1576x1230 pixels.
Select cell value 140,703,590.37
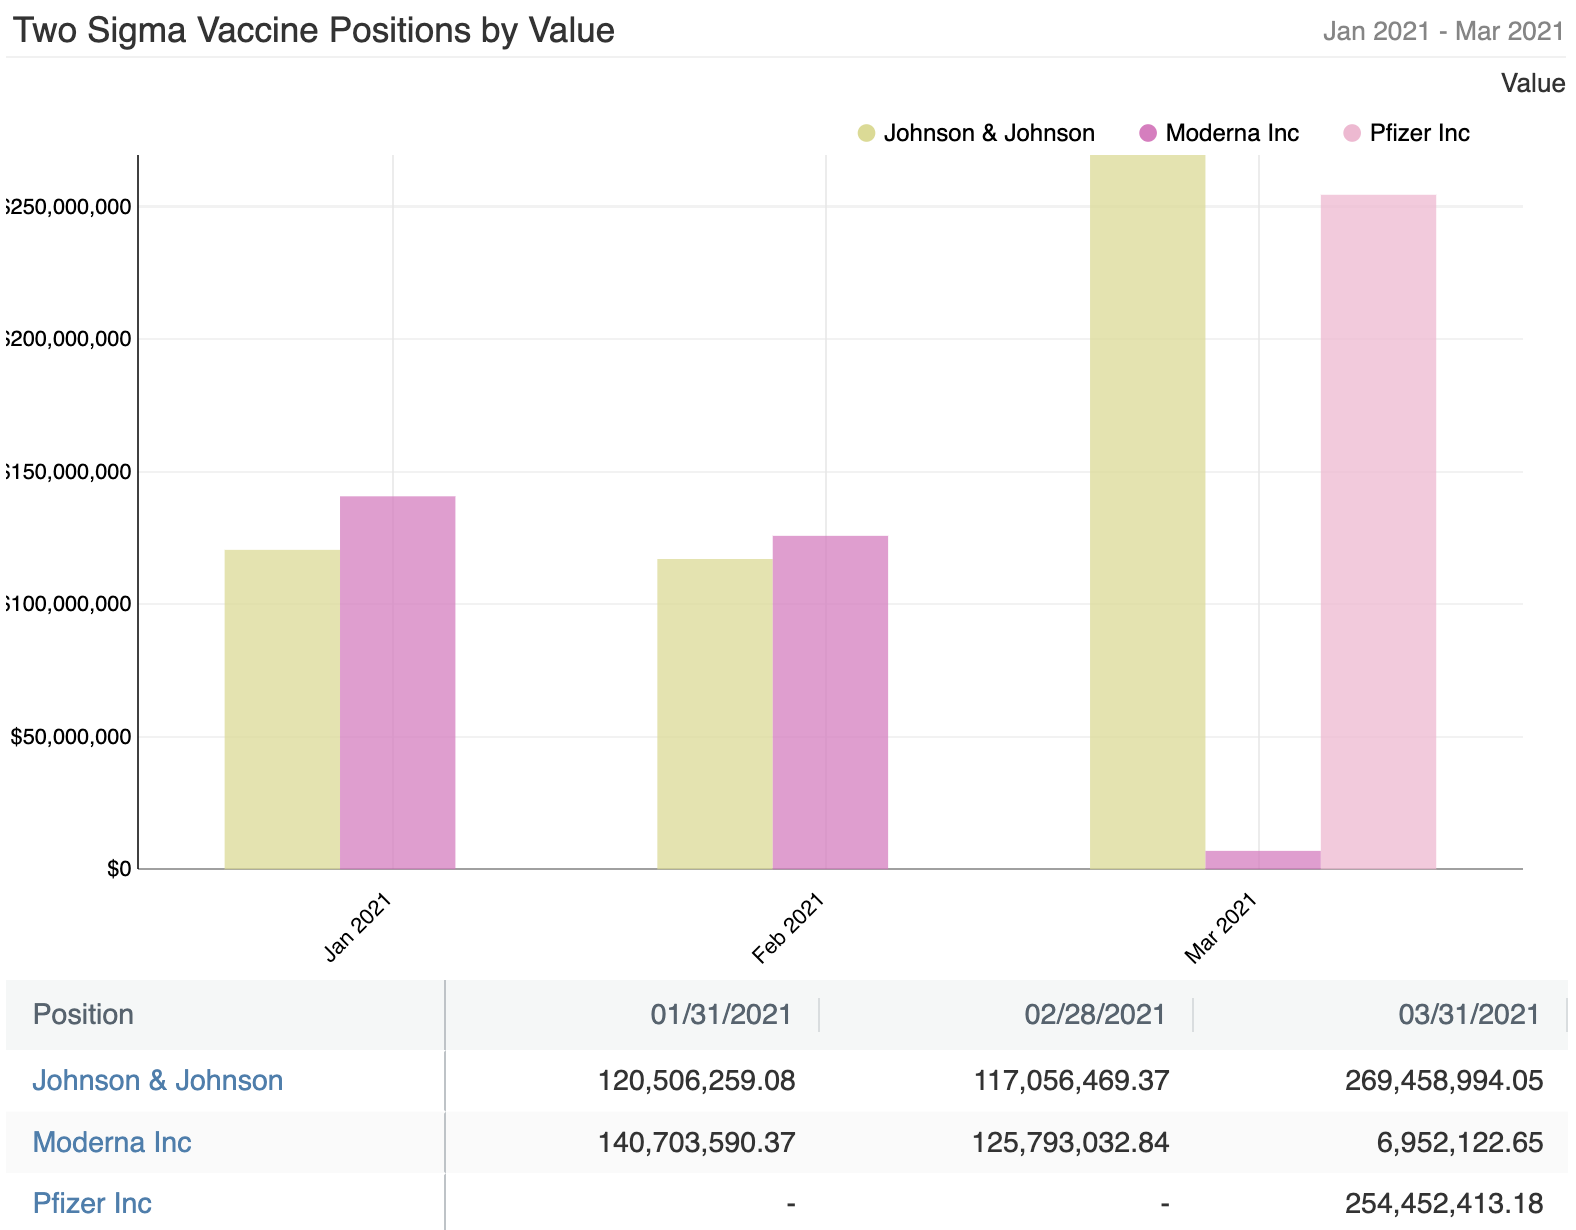pyautogui.click(x=697, y=1142)
